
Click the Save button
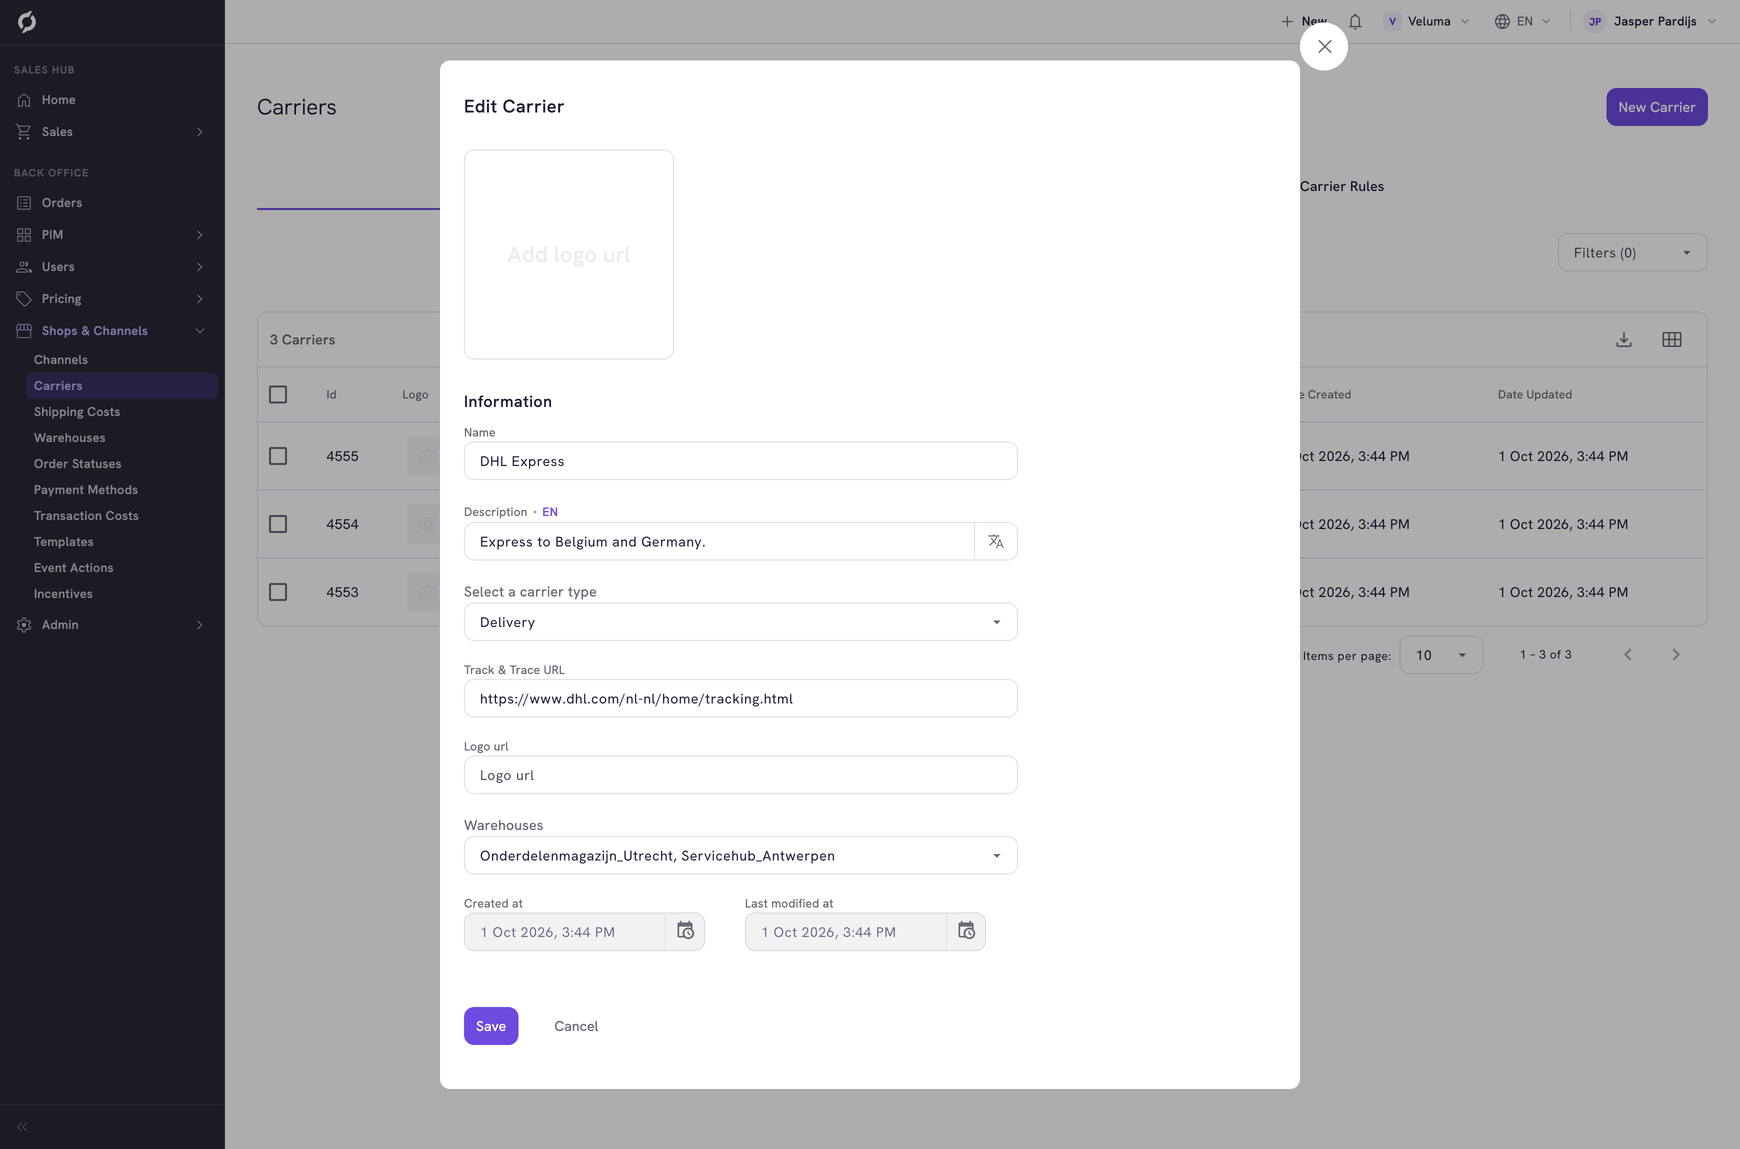[x=491, y=1026]
